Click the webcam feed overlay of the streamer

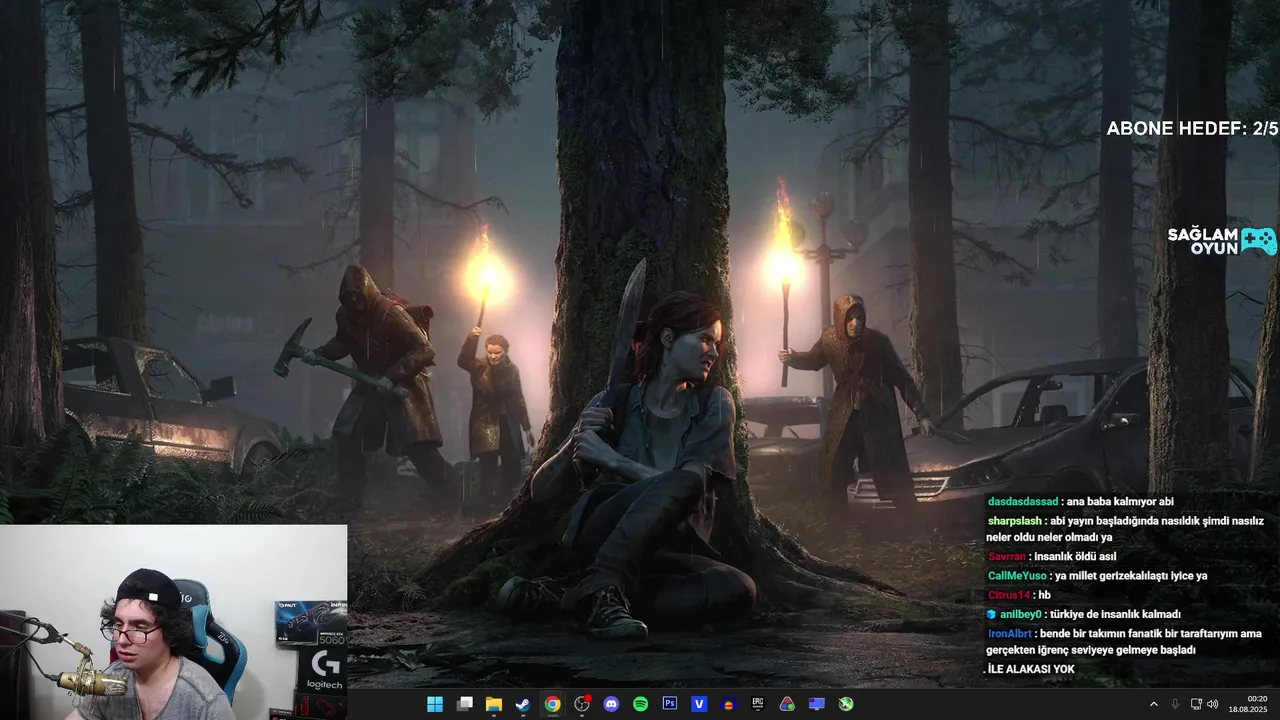pyautogui.click(x=173, y=622)
